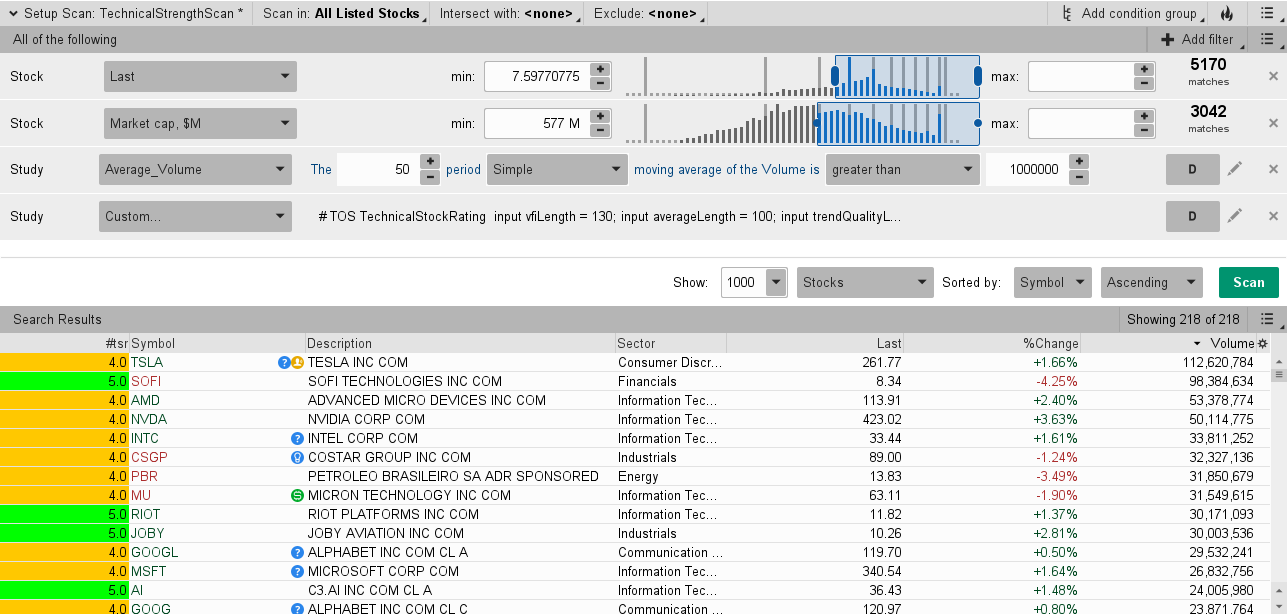Viewport: 1287px width, 614px height.
Task: Delete the Custom study filter
Action: pyautogui.click(x=1273, y=216)
